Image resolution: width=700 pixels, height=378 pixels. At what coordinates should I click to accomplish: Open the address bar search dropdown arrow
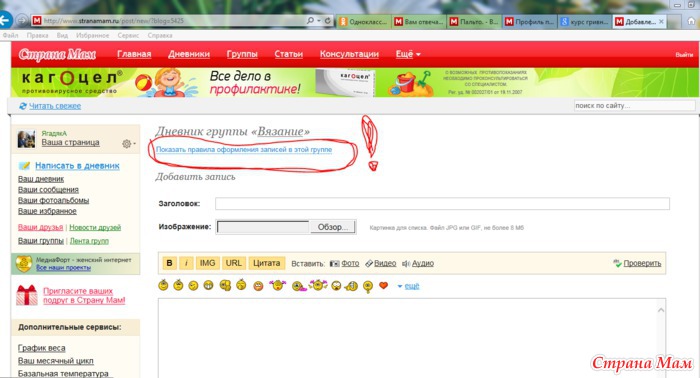(319, 21)
